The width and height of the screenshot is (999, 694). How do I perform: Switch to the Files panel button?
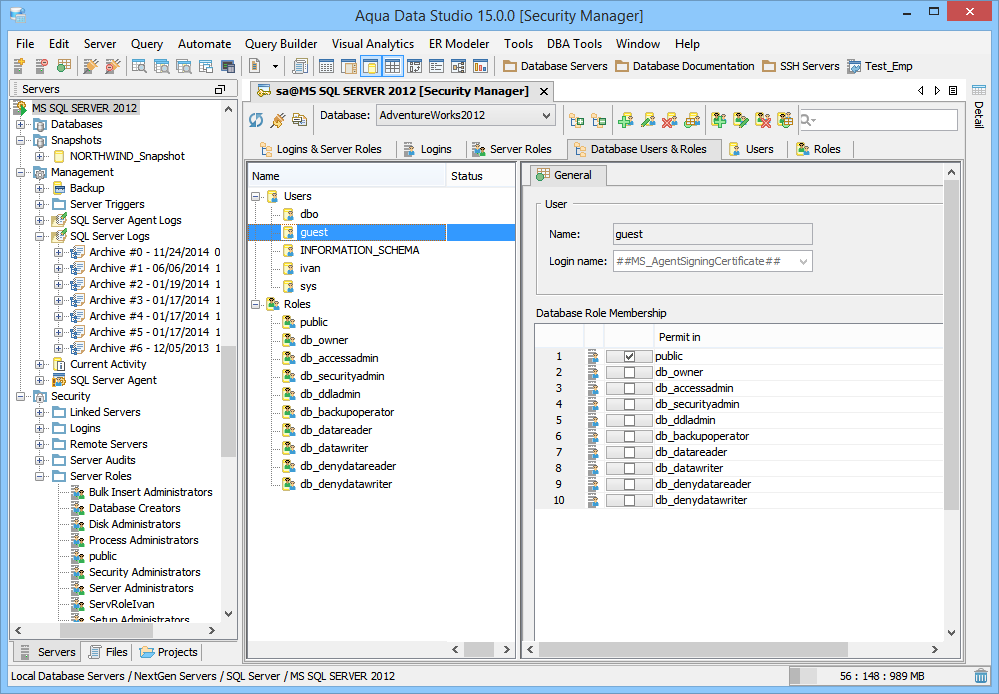click(x=108, y=652)
